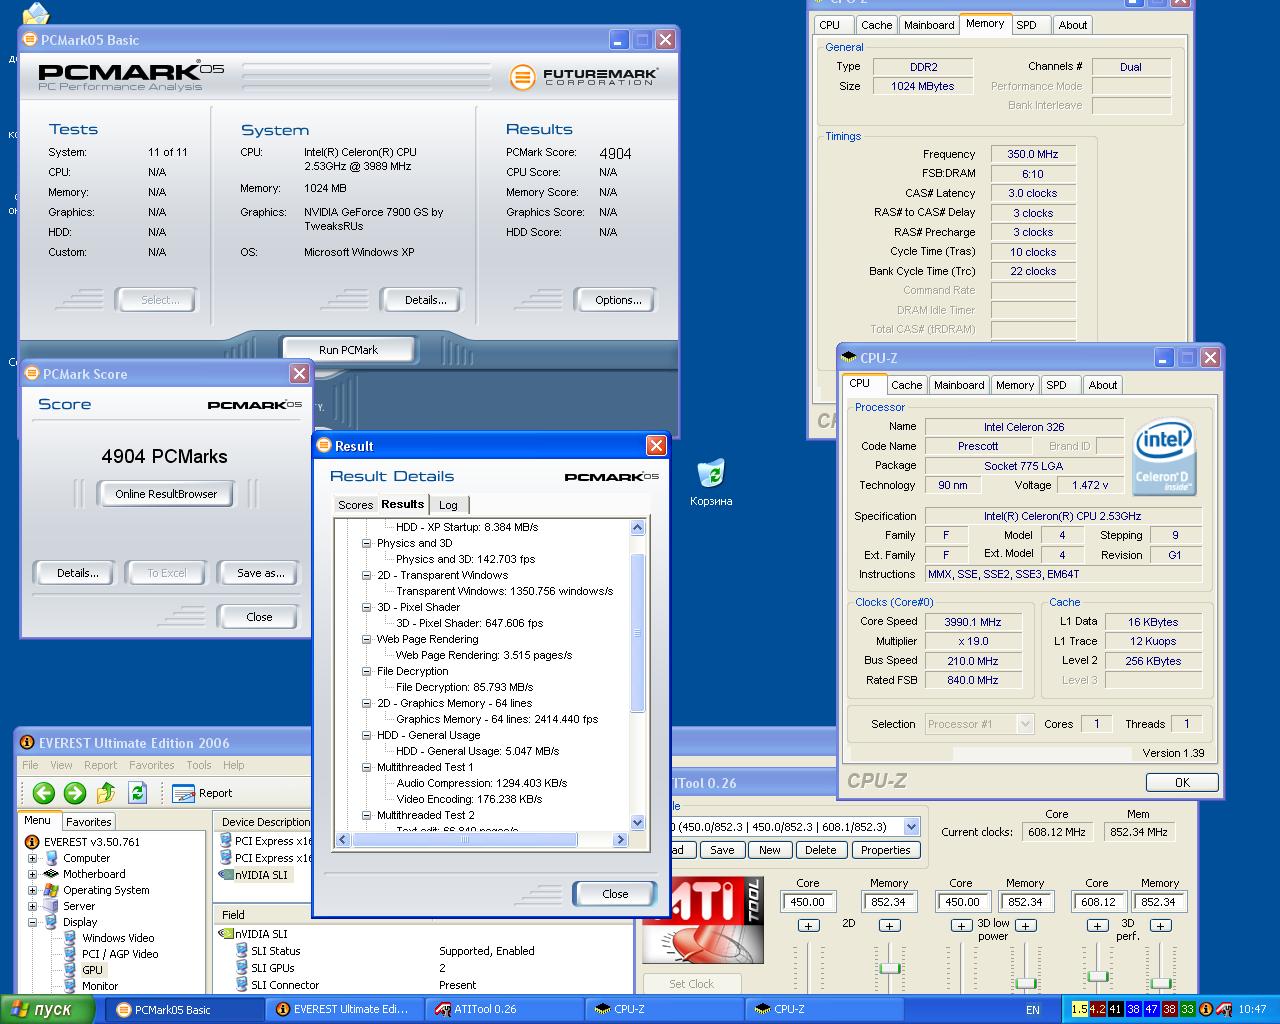
Task: Click the SLI Connector field icon
Action: tap(242, 985)
